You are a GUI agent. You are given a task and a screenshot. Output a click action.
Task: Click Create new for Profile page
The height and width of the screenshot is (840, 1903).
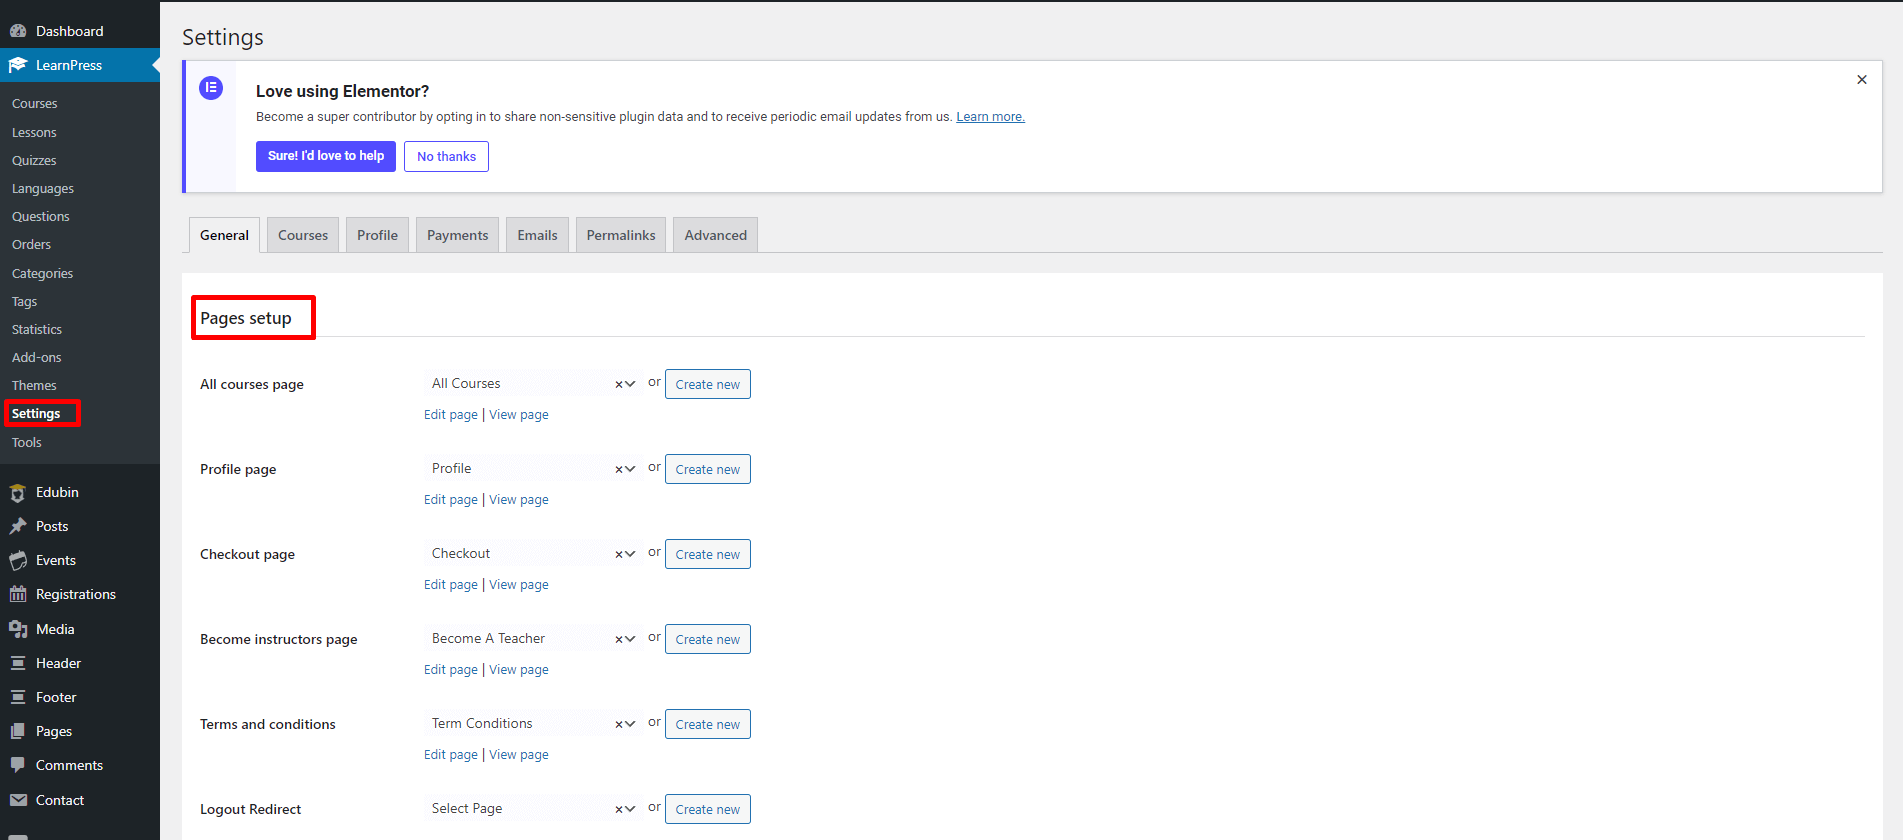[x=707, y=469]
